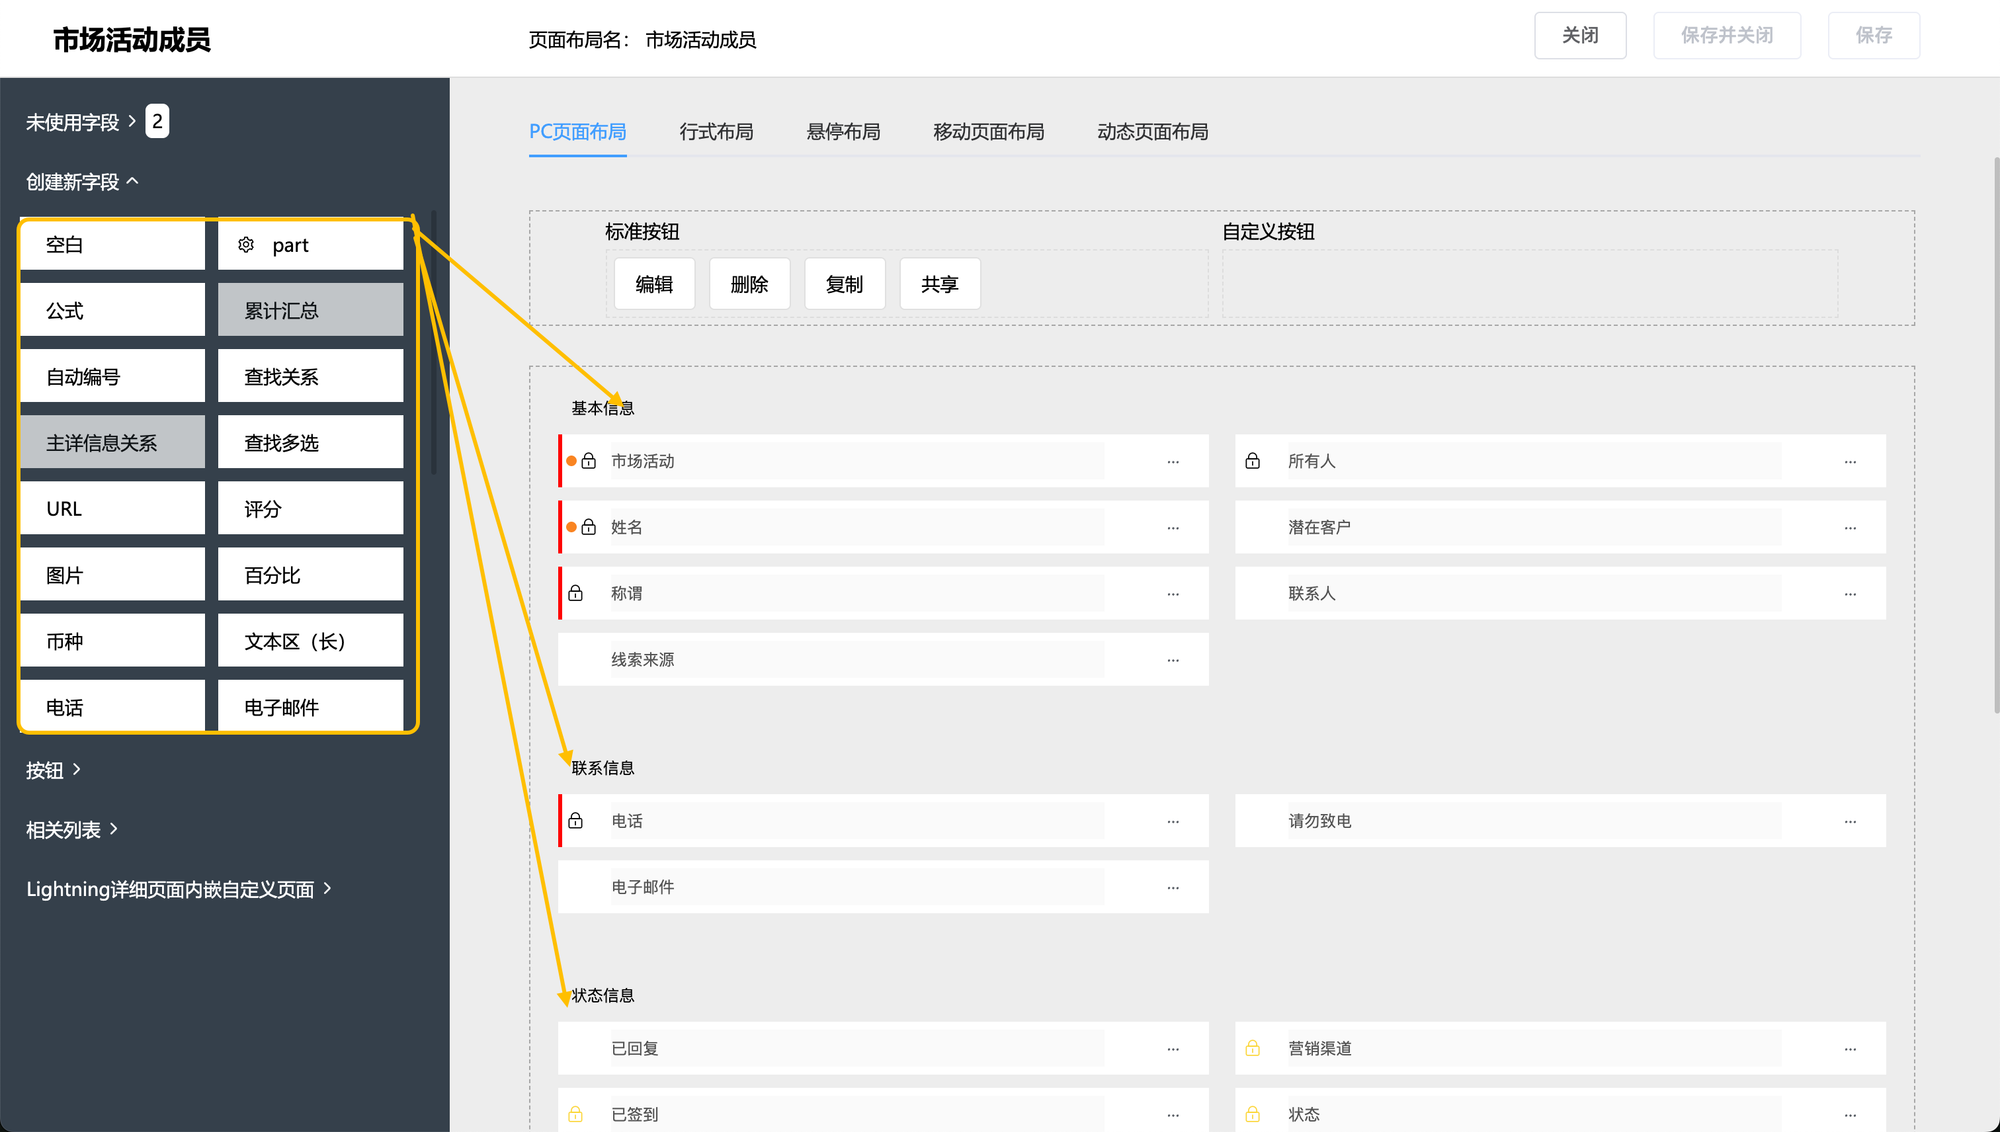Switch to 行式布局 tab
The width and height of the screenshot is (2000, 1132).
[x=716, y=132]
